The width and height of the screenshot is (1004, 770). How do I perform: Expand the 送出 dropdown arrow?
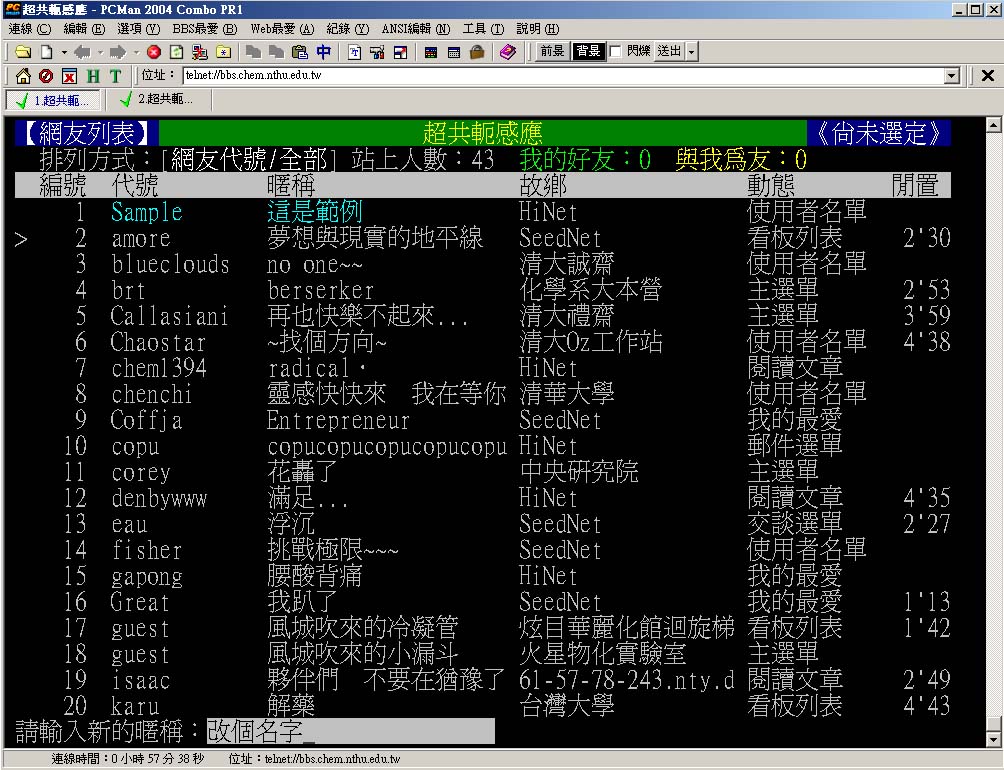pyautogui.click(x=692, y=52)
